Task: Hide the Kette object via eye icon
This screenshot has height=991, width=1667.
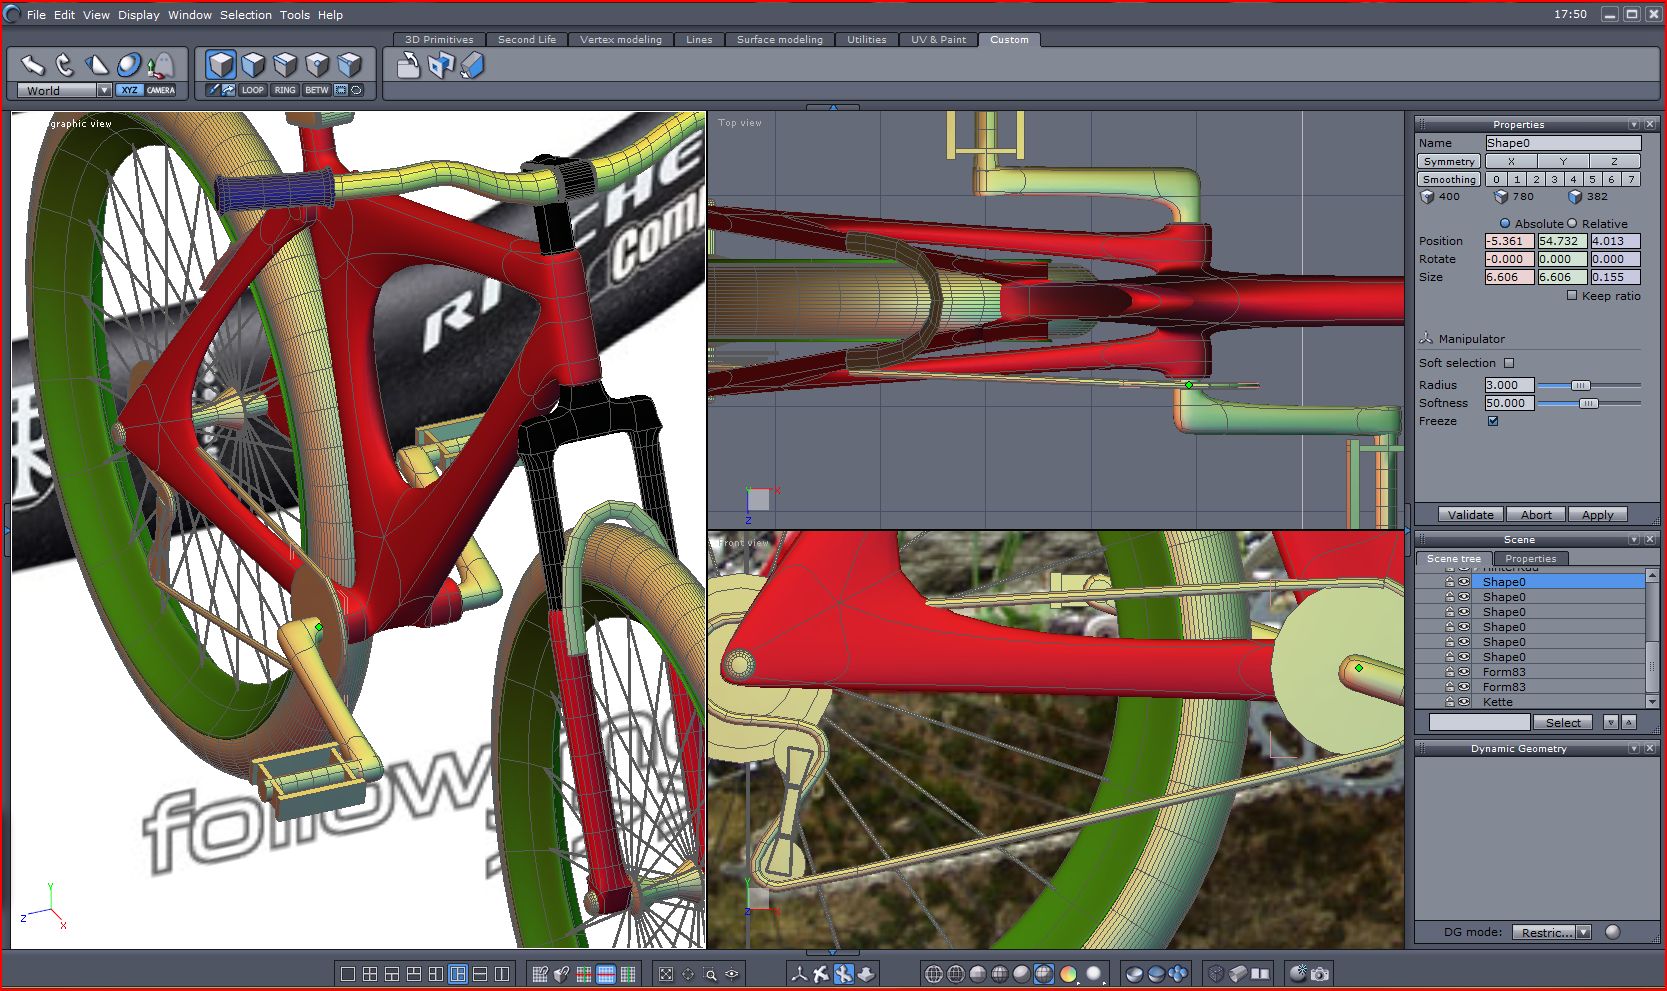Action: 1464,702
